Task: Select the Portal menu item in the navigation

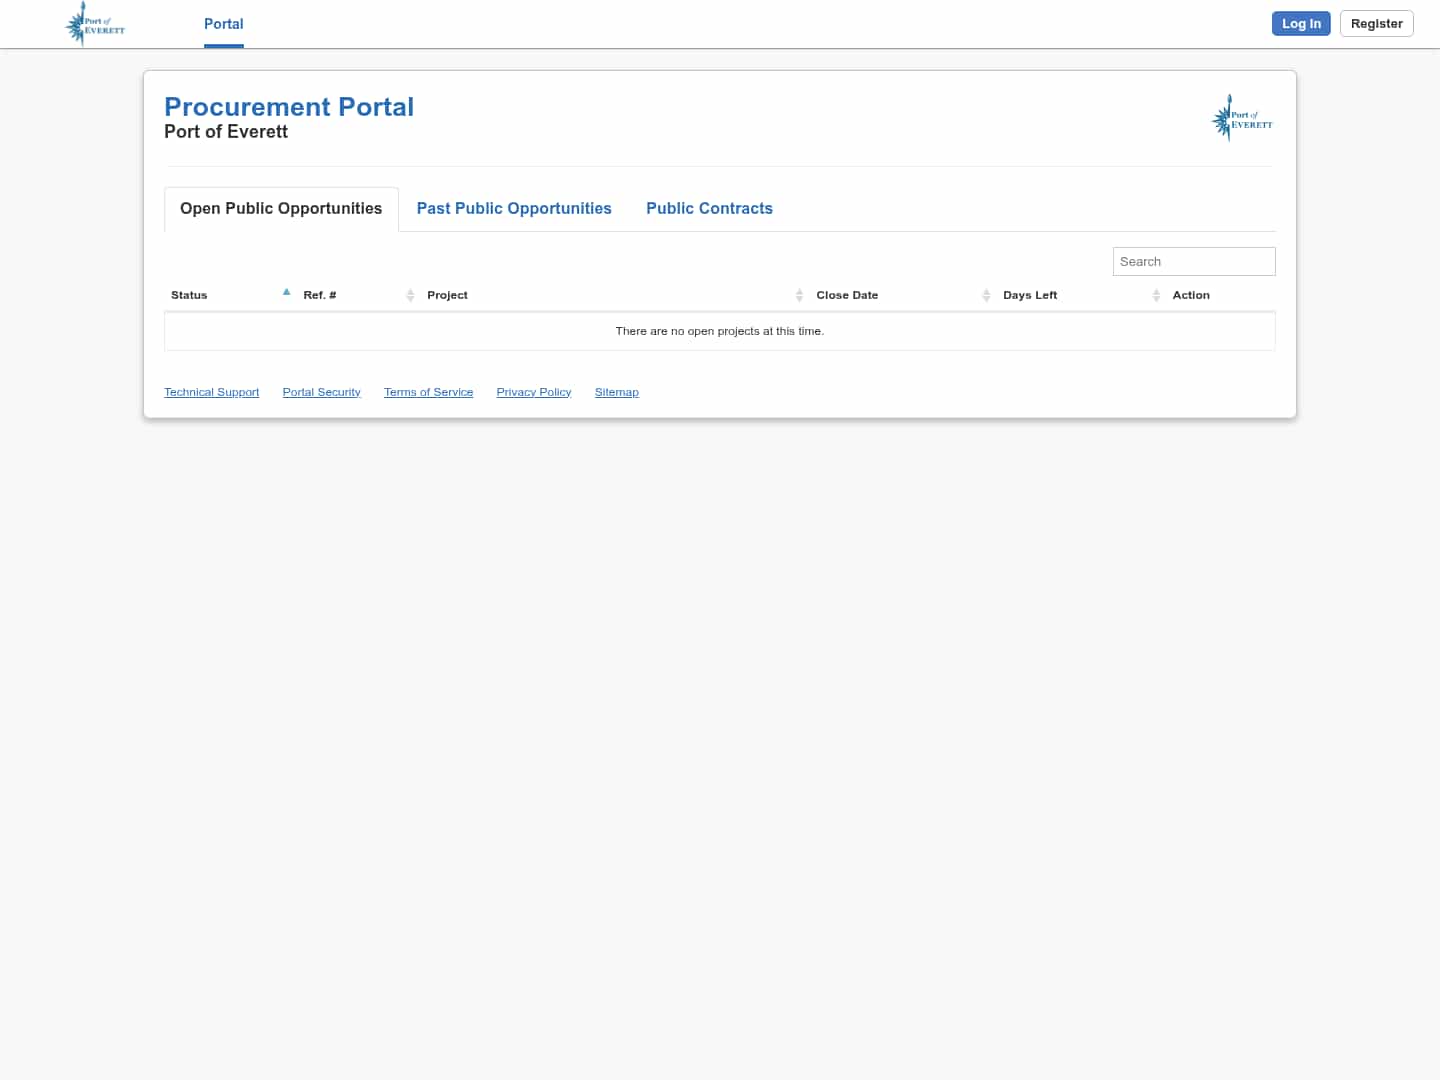Action: pos(223,24)
